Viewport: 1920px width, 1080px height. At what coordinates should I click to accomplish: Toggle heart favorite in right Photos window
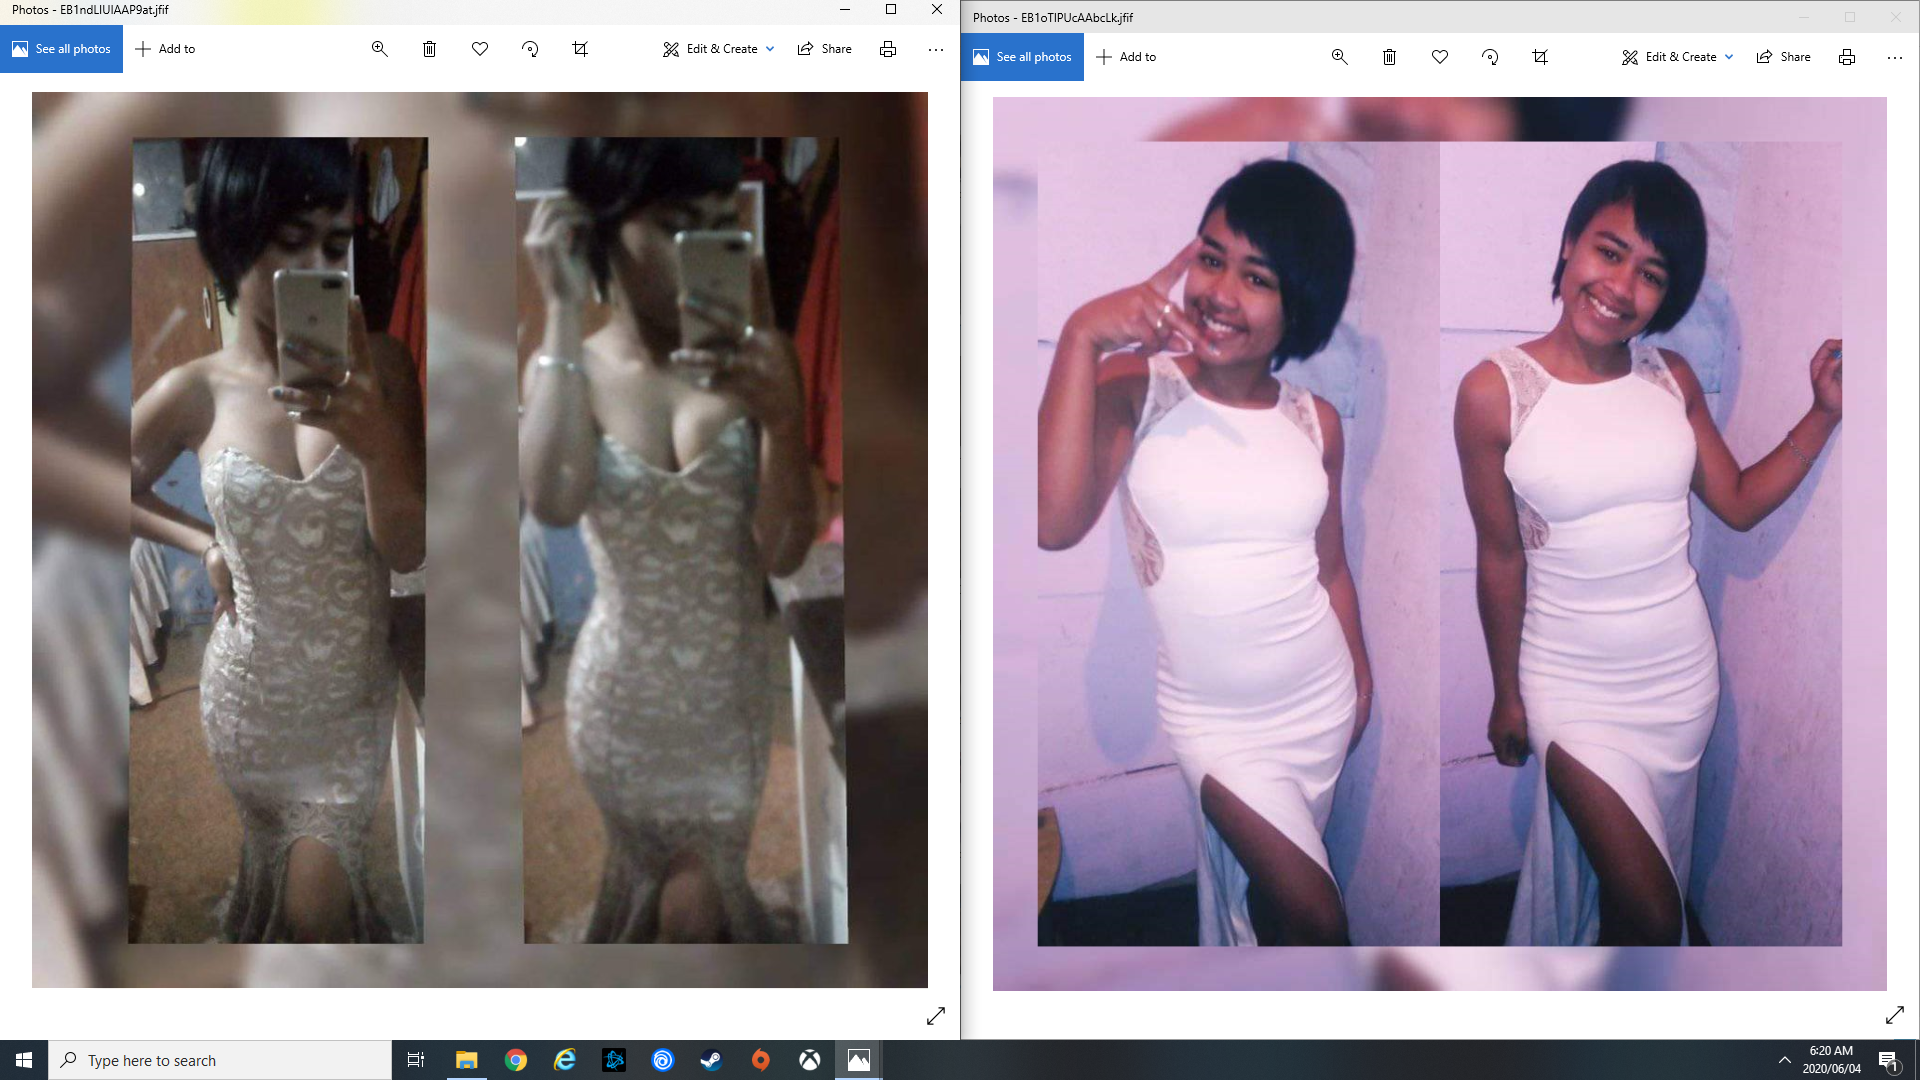pos(1440,57)
